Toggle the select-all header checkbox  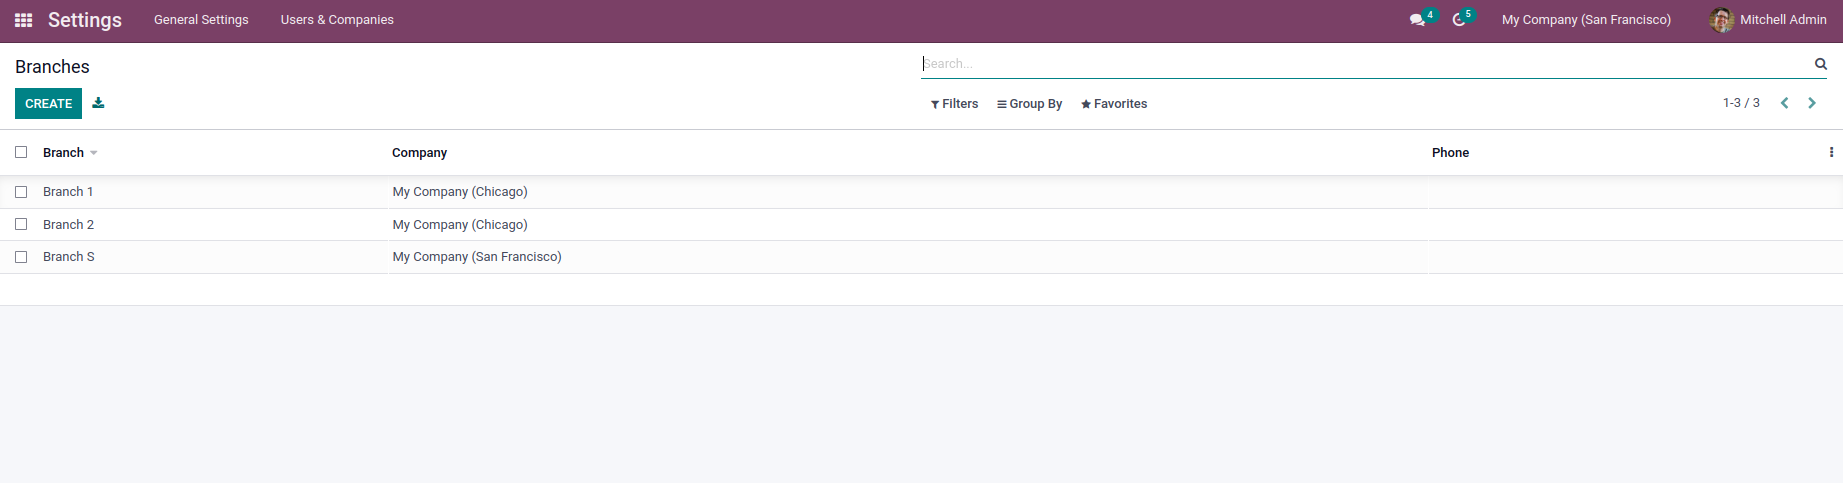21,152
